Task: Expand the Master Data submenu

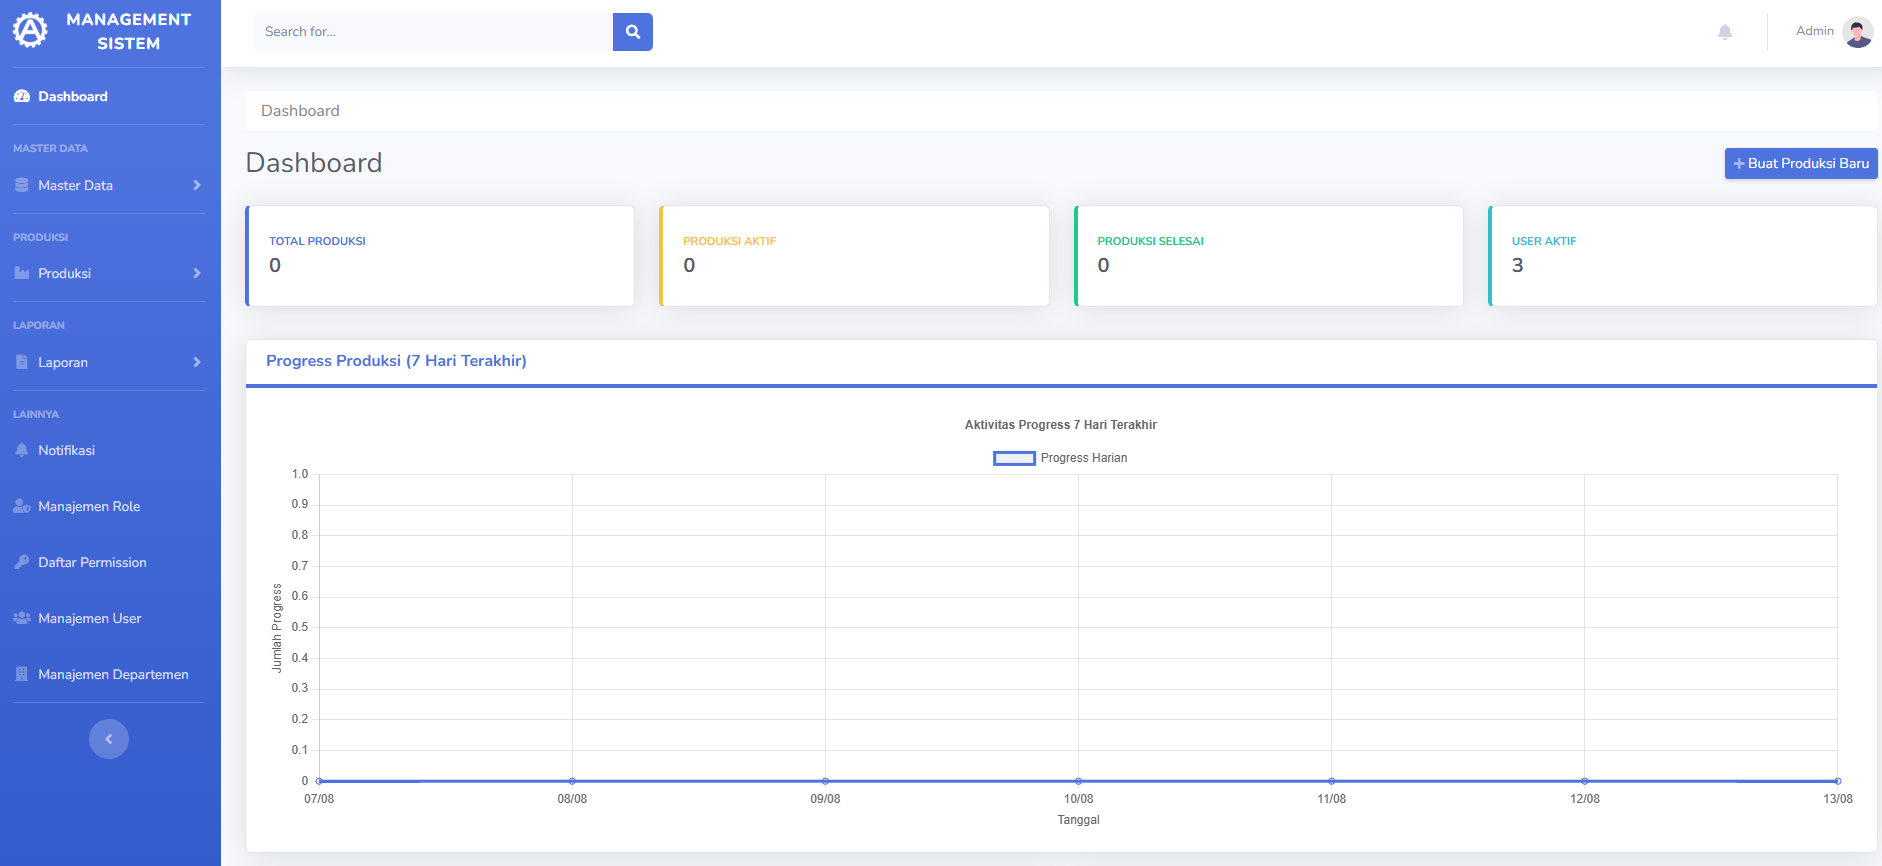Action: [108, 186]
